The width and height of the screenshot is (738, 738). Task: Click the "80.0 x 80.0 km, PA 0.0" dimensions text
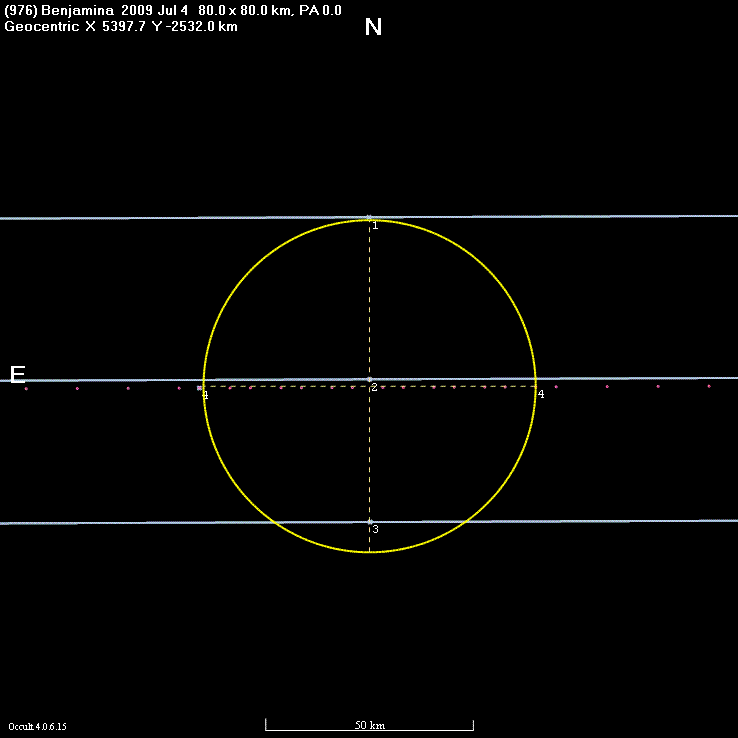270,10
